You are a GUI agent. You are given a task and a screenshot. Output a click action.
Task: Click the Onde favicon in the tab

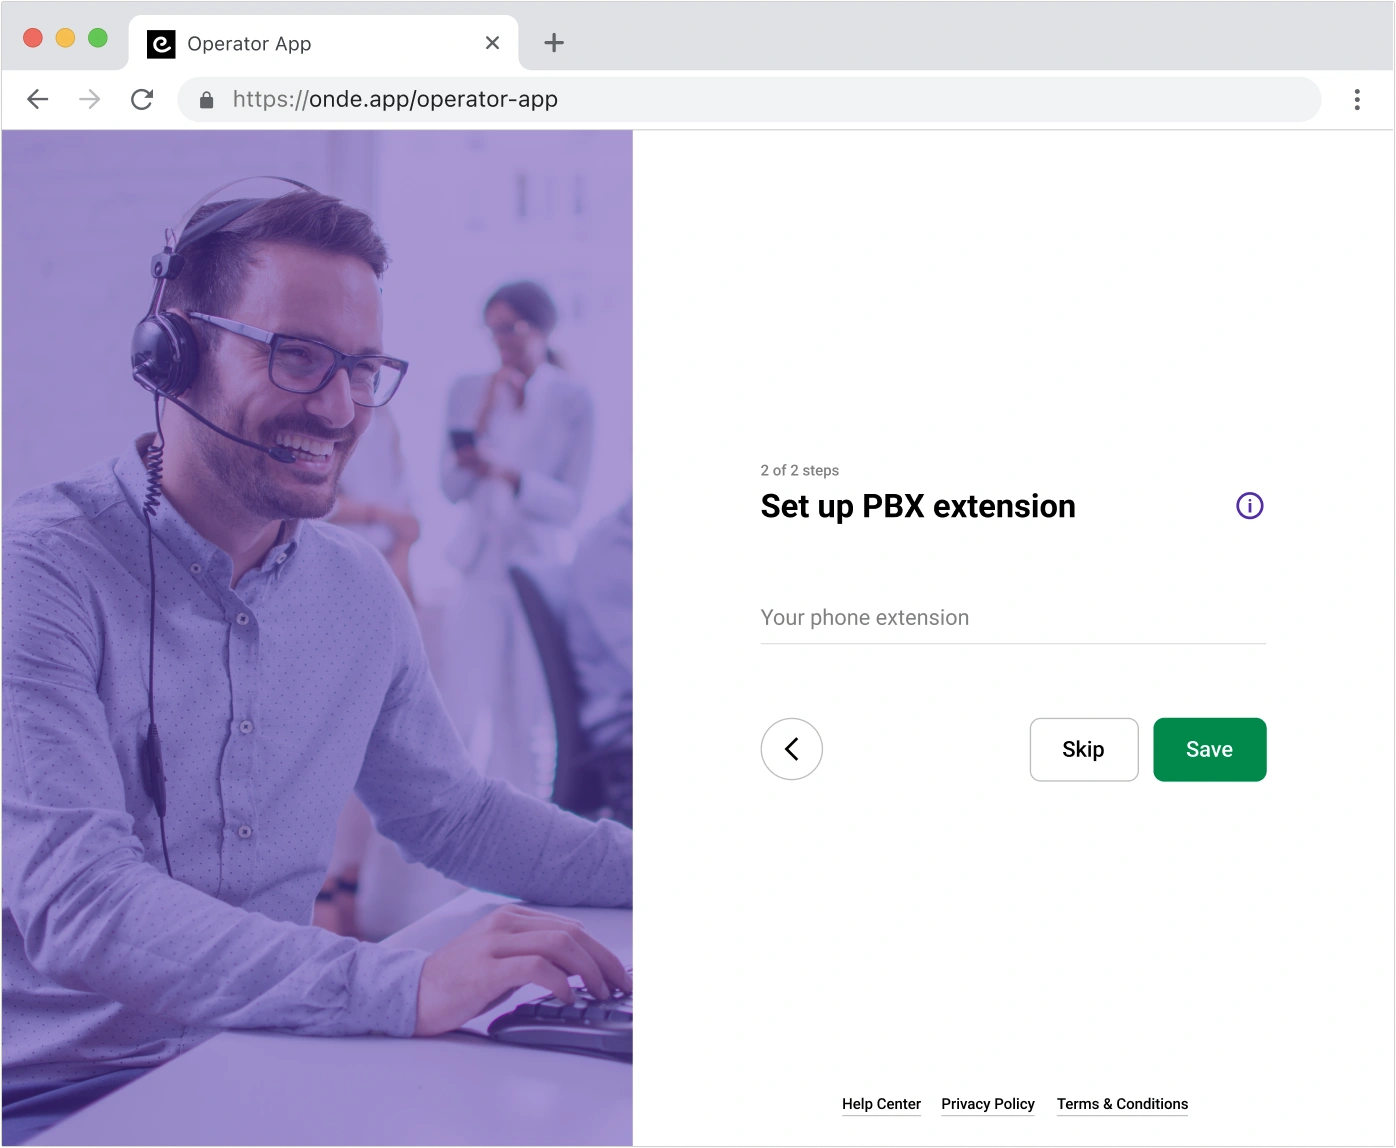point(161,44)
